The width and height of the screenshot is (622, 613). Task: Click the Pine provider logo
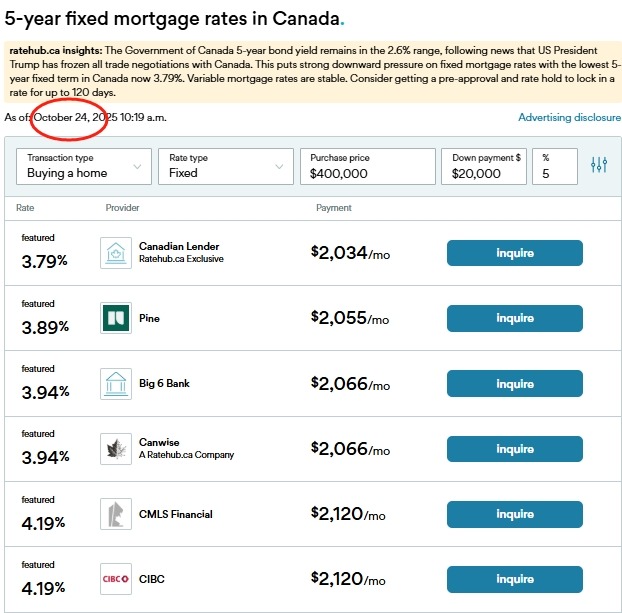pos(116,319)
